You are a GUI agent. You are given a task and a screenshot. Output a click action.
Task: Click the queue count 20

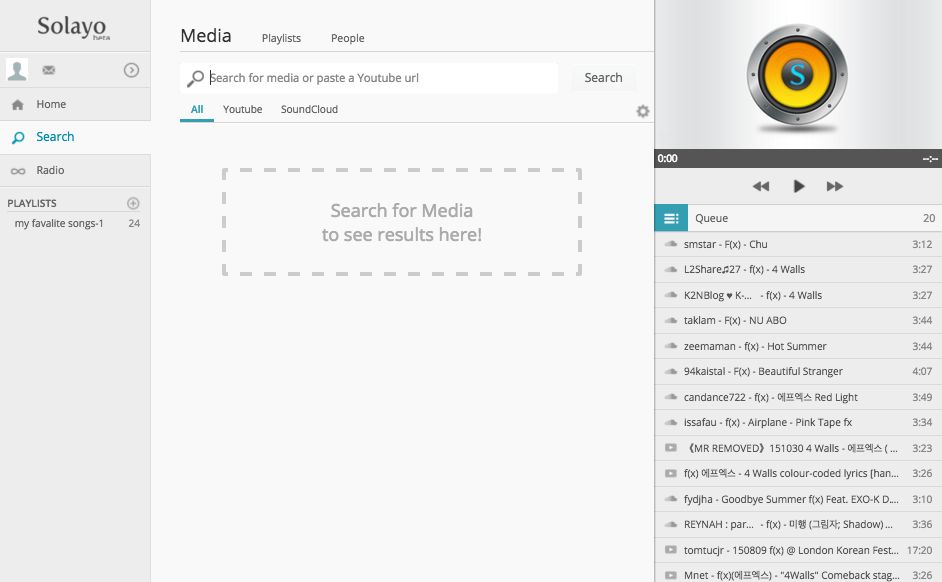929,218
